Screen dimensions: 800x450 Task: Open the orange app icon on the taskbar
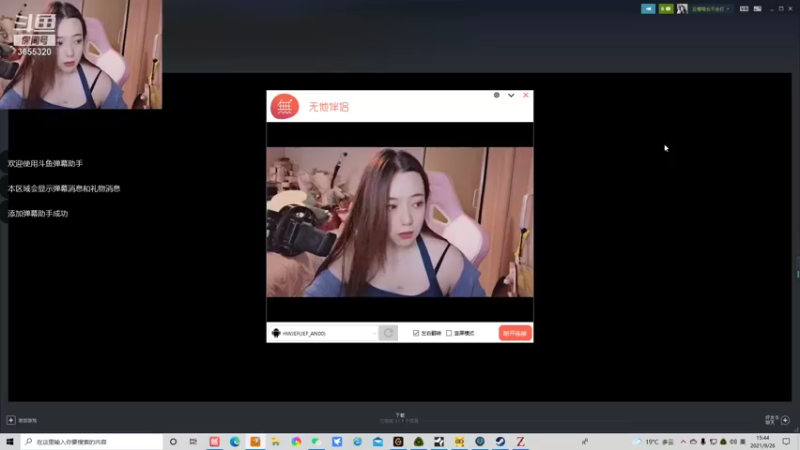coord(255,441)
